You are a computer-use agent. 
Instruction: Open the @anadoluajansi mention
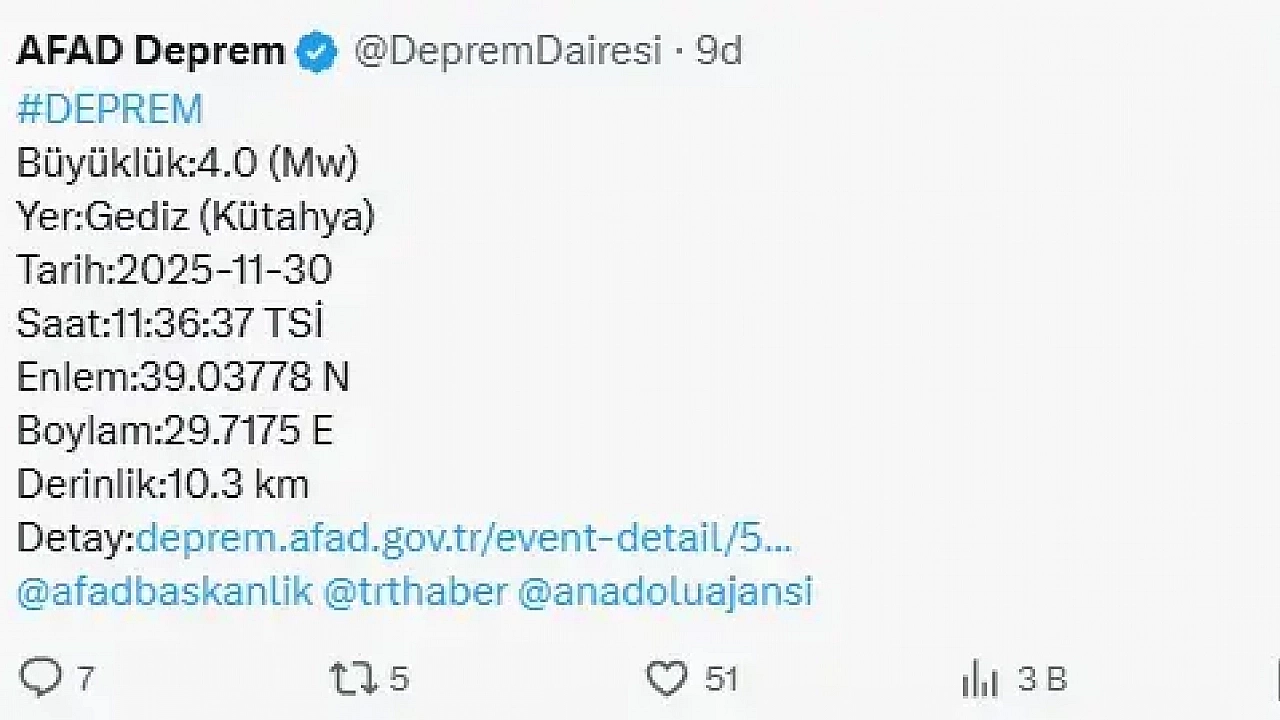click(665, 591)
